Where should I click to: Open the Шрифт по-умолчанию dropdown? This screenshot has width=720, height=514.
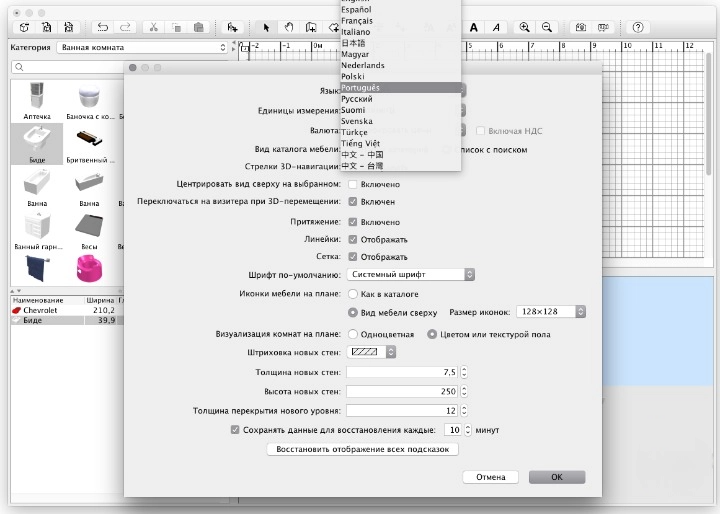pyautogui.click(x=410, y=274)
